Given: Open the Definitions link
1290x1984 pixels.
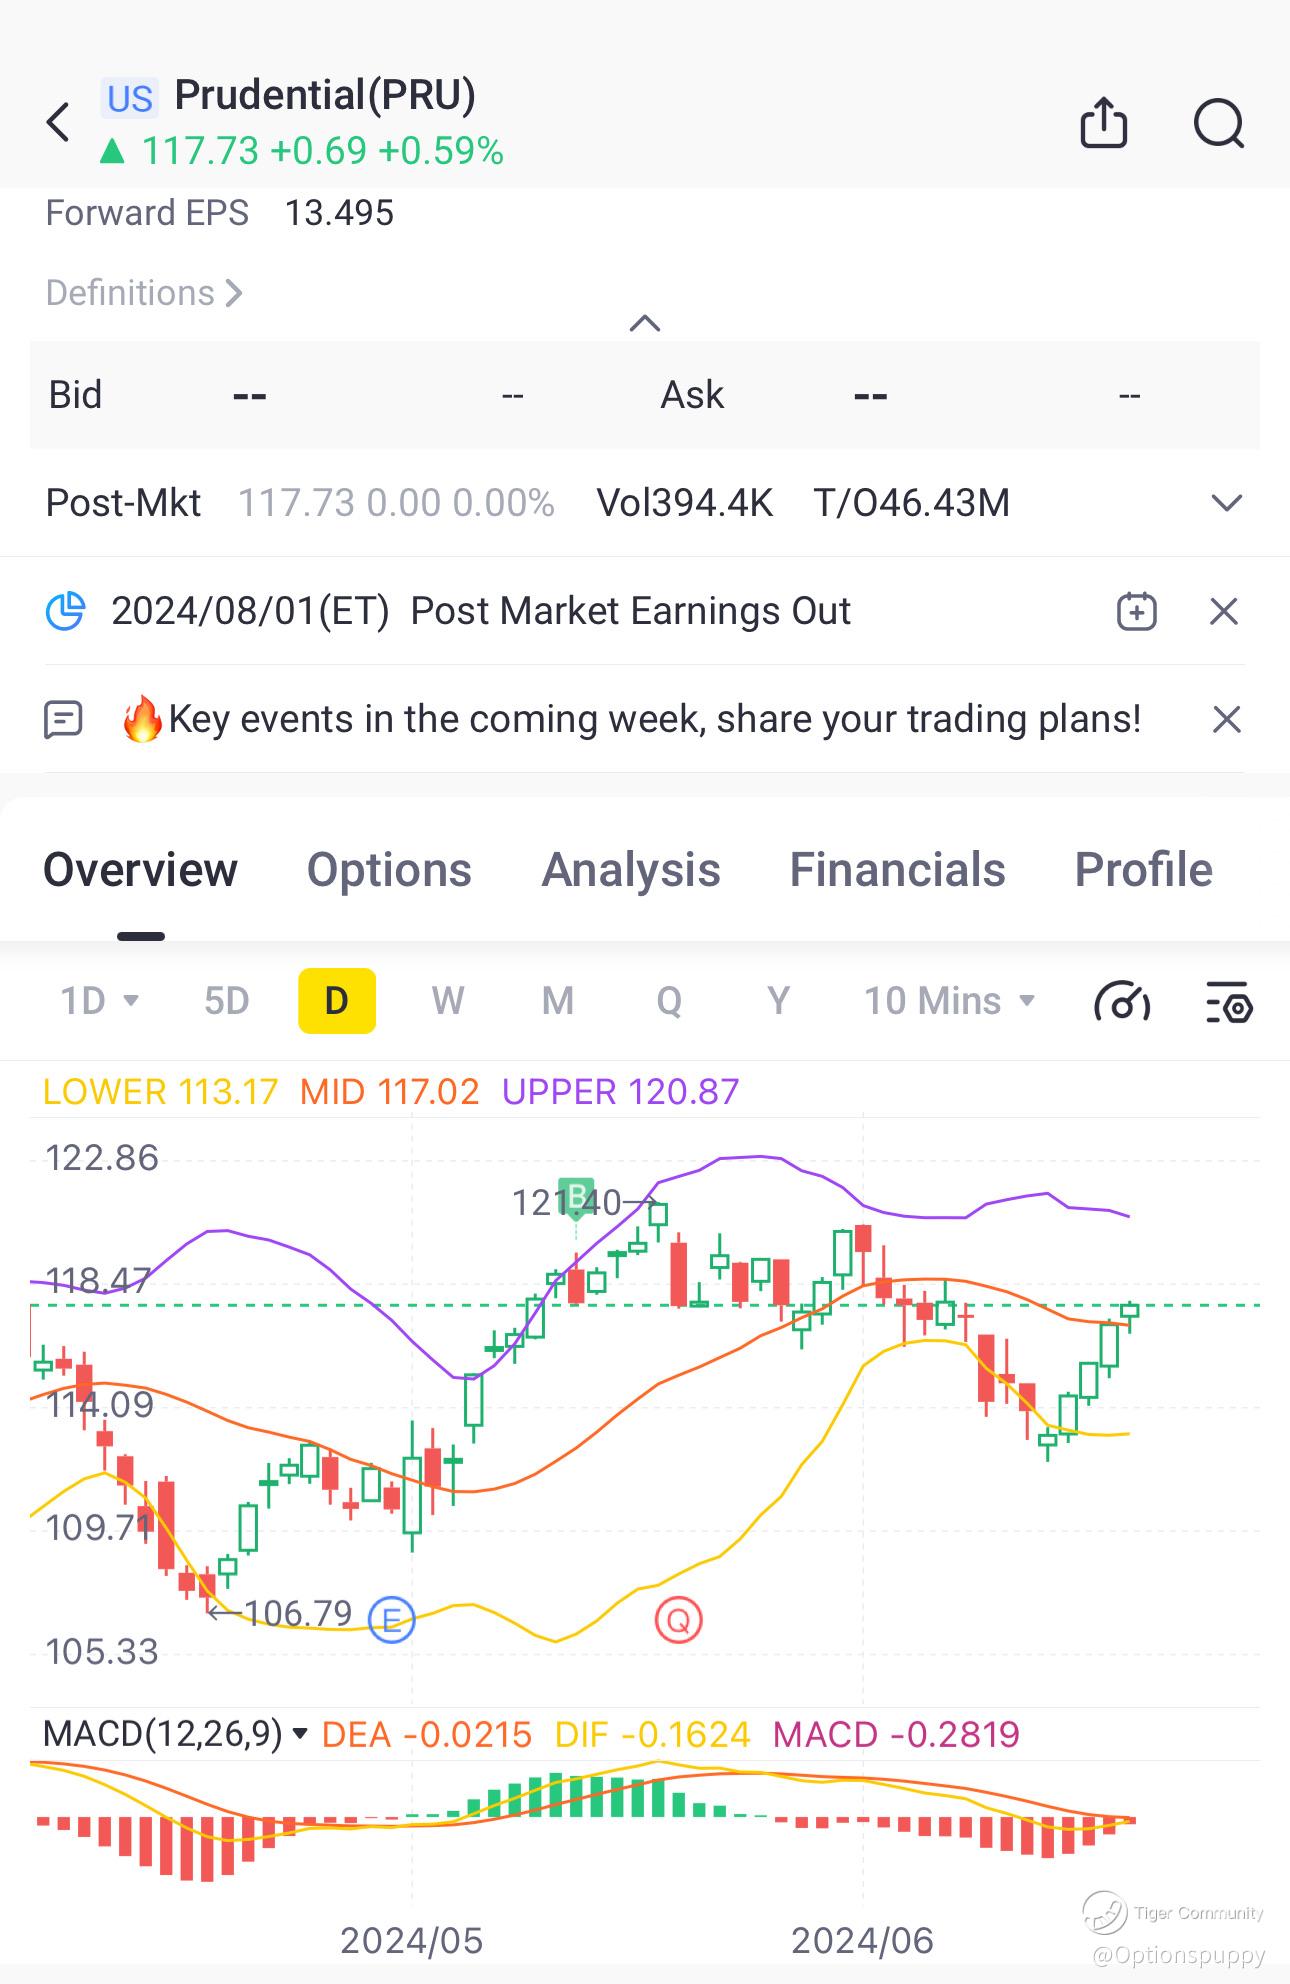Looking at the screenshot, I should pos(144,293).
